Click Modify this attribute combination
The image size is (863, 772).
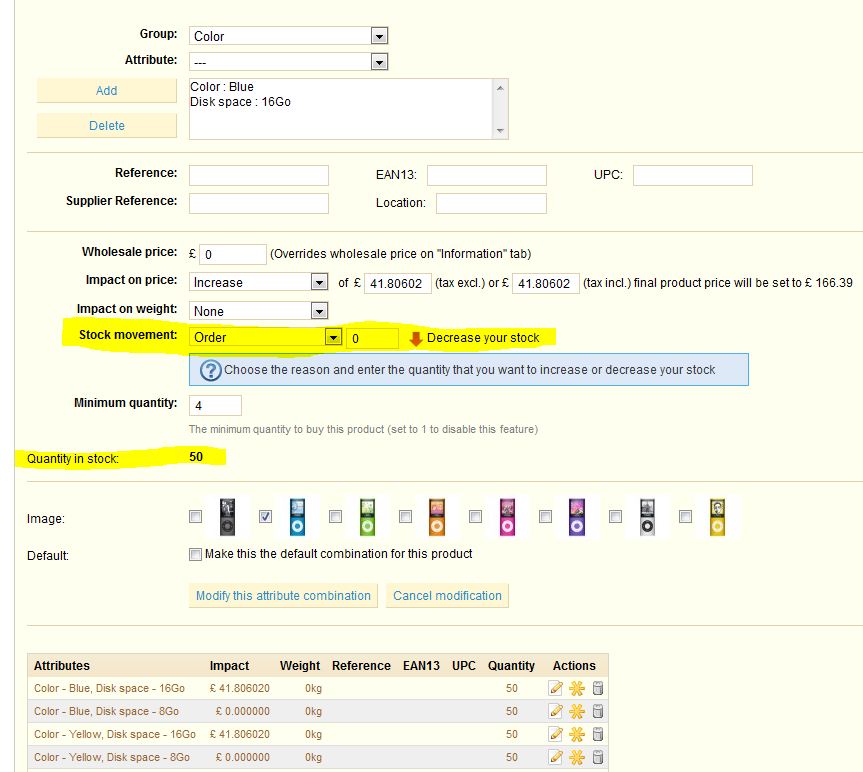point(283,596)
